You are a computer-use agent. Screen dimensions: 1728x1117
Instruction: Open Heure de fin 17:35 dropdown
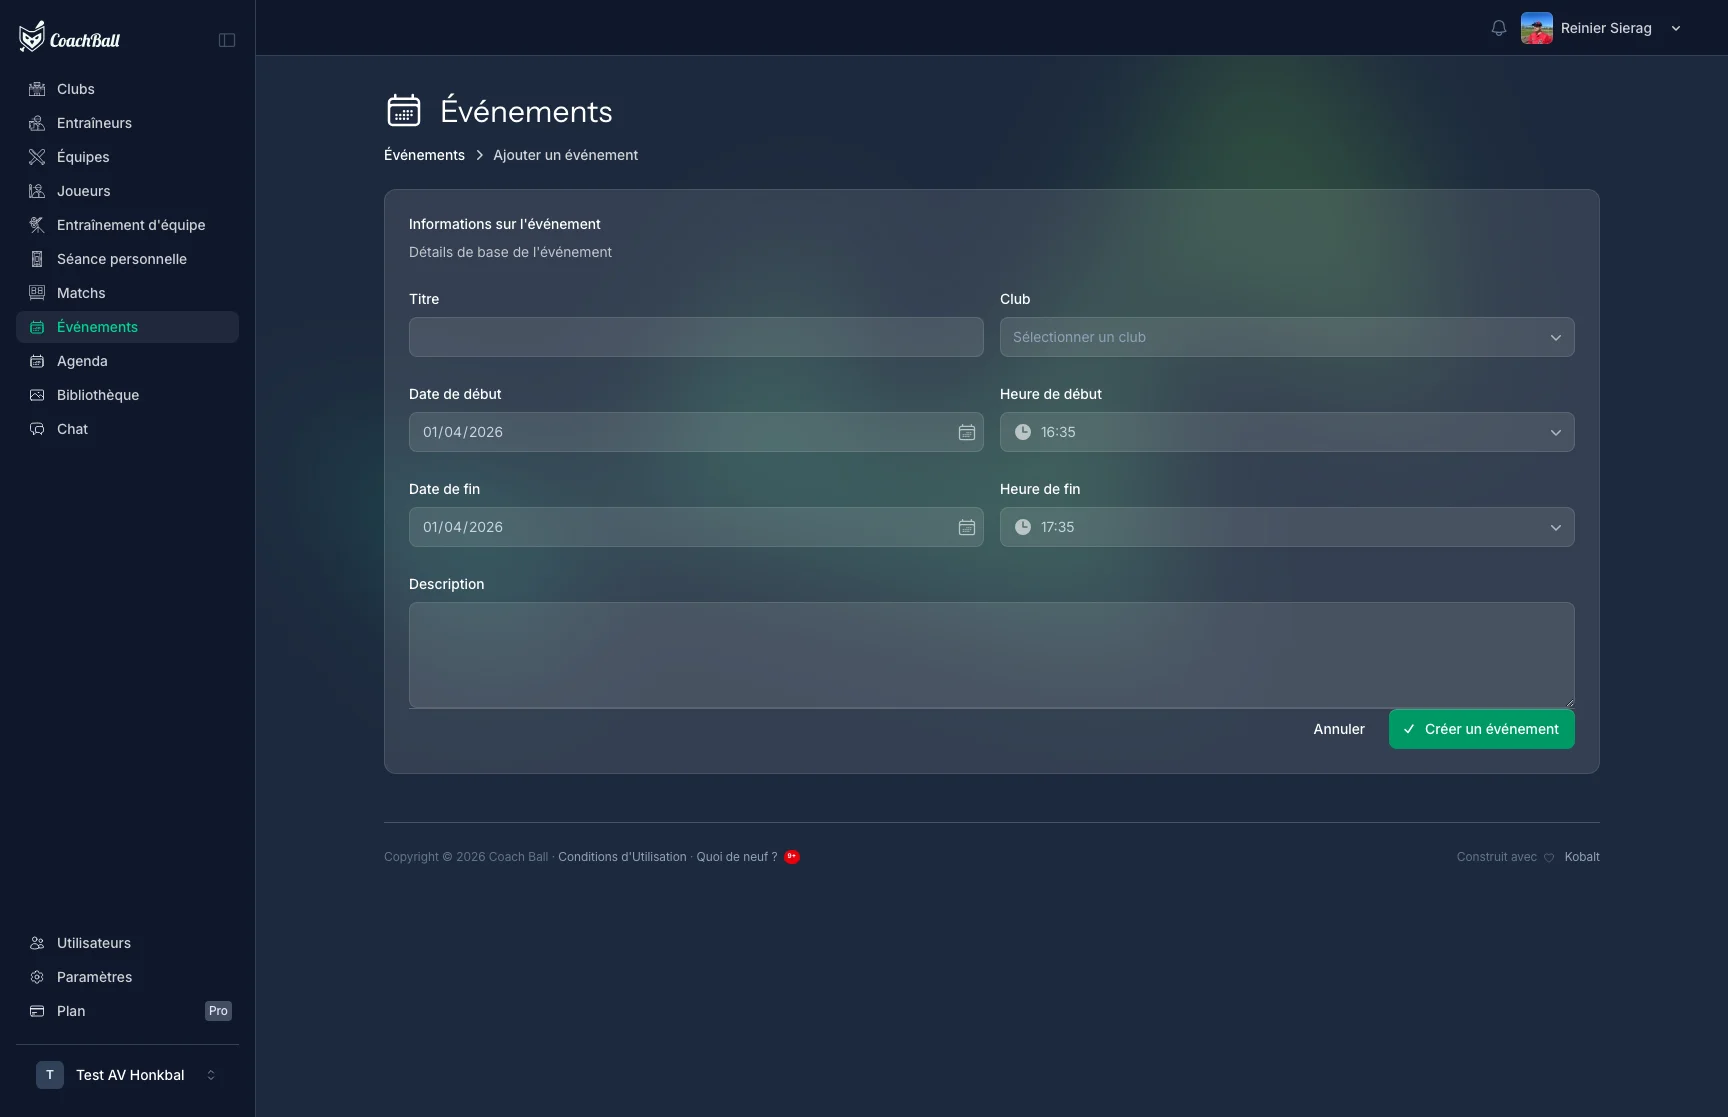pos(1287,527)
